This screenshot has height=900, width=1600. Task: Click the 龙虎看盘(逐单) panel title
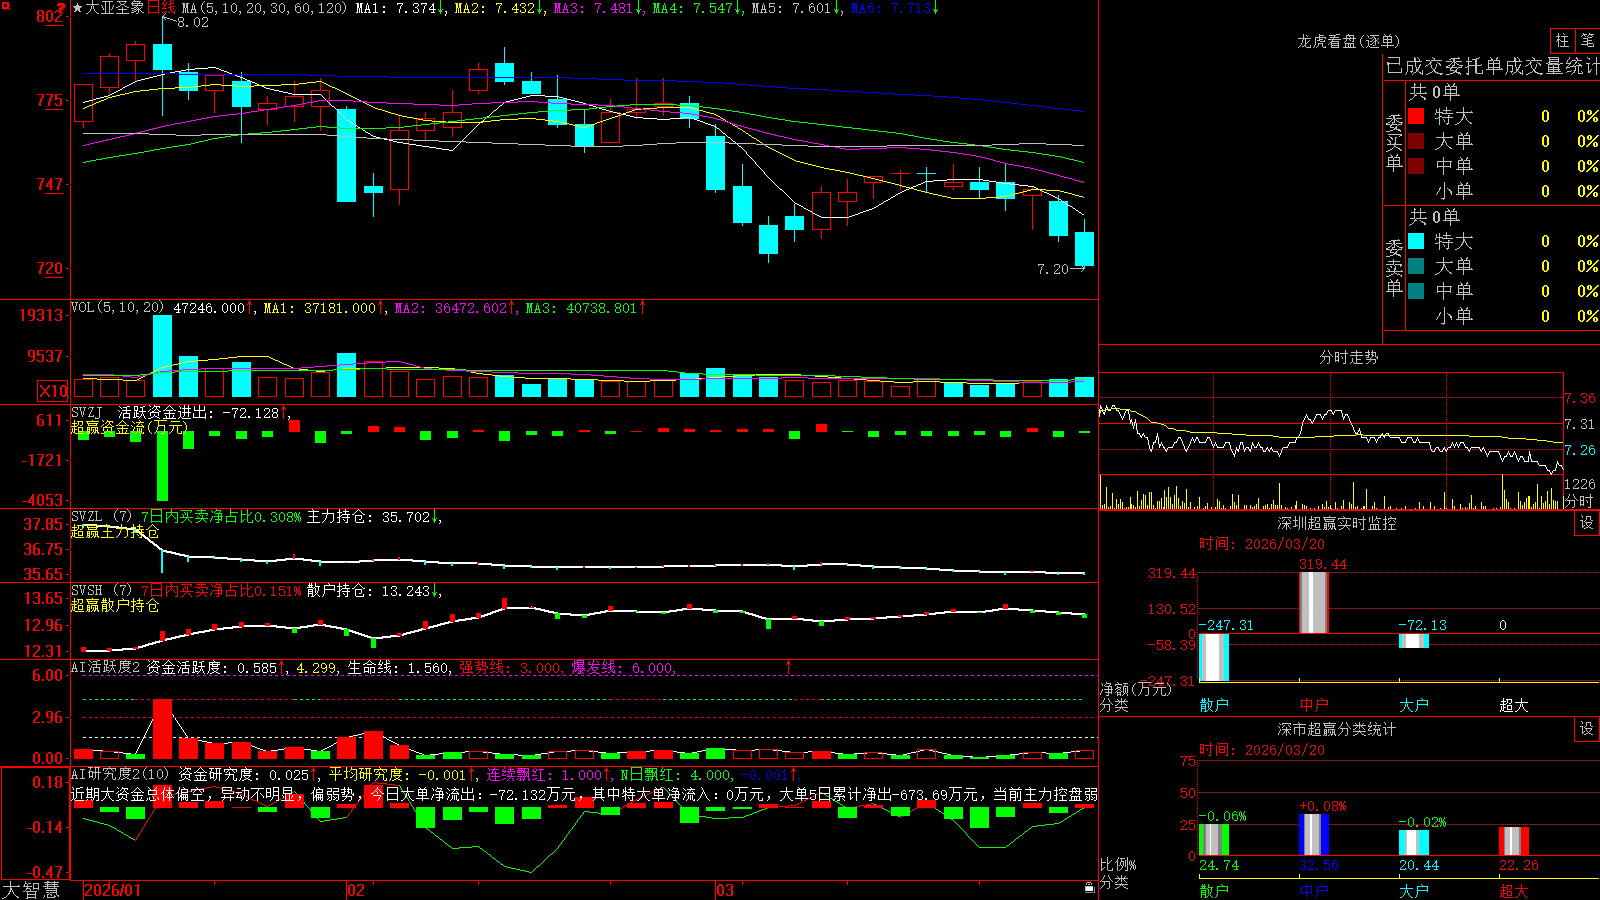[1349, 41]
